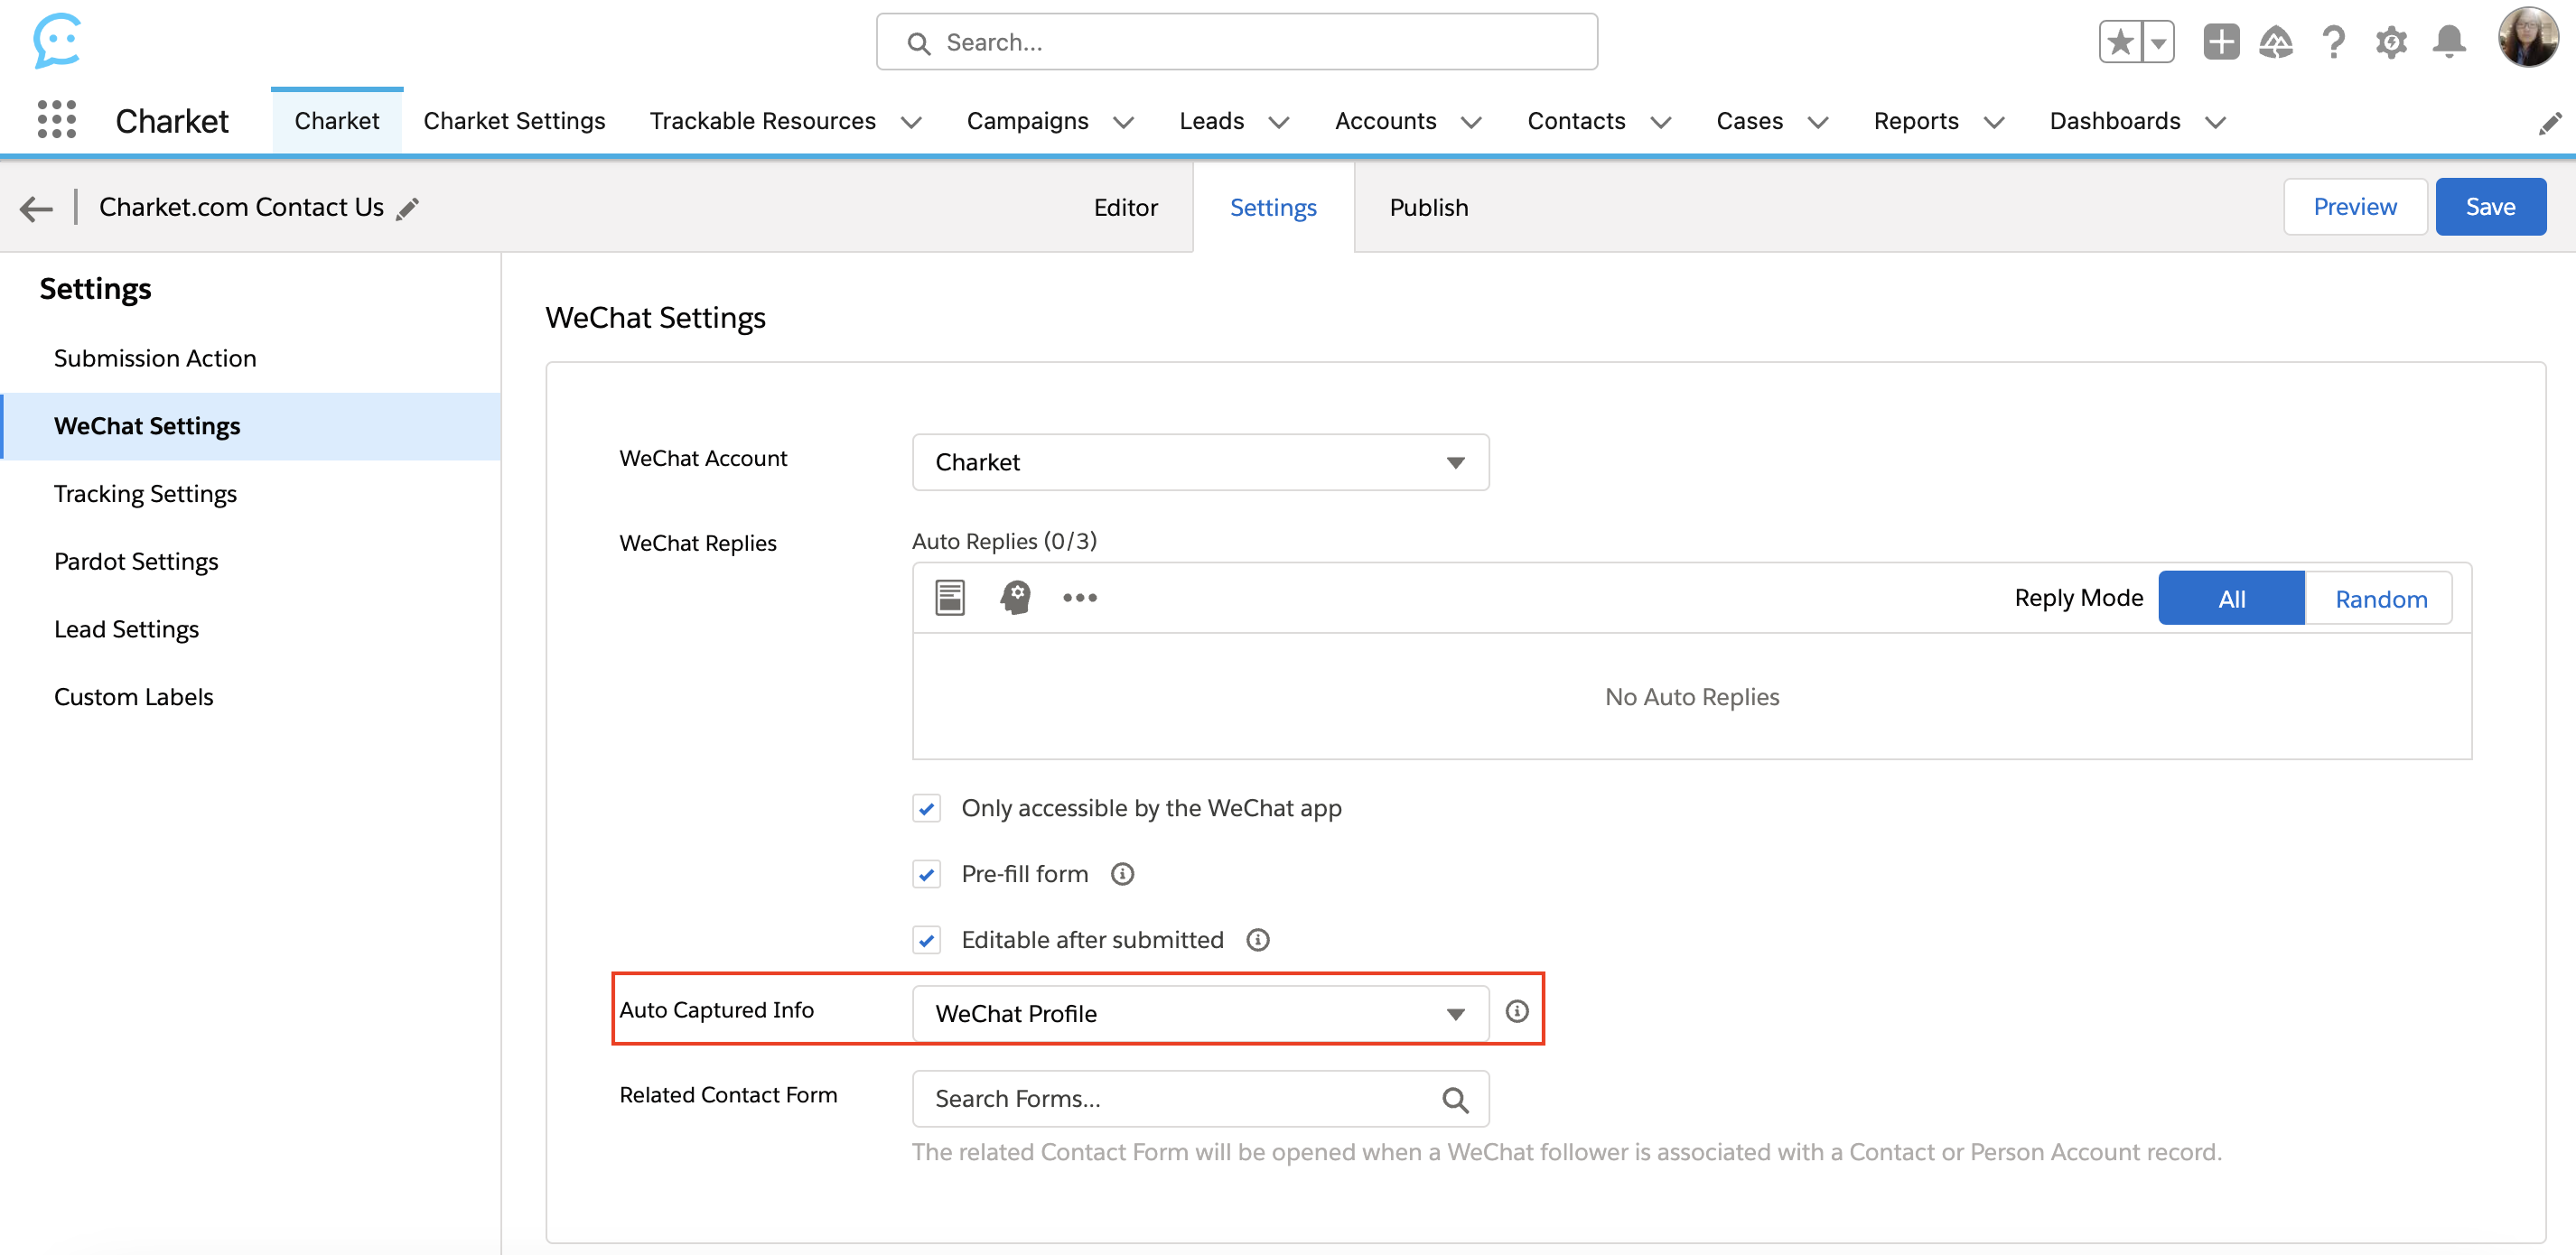Open the Notifications bell
This screenshot has width=2576, height=1255.
pyautogui.click(x=2449, y=42)
